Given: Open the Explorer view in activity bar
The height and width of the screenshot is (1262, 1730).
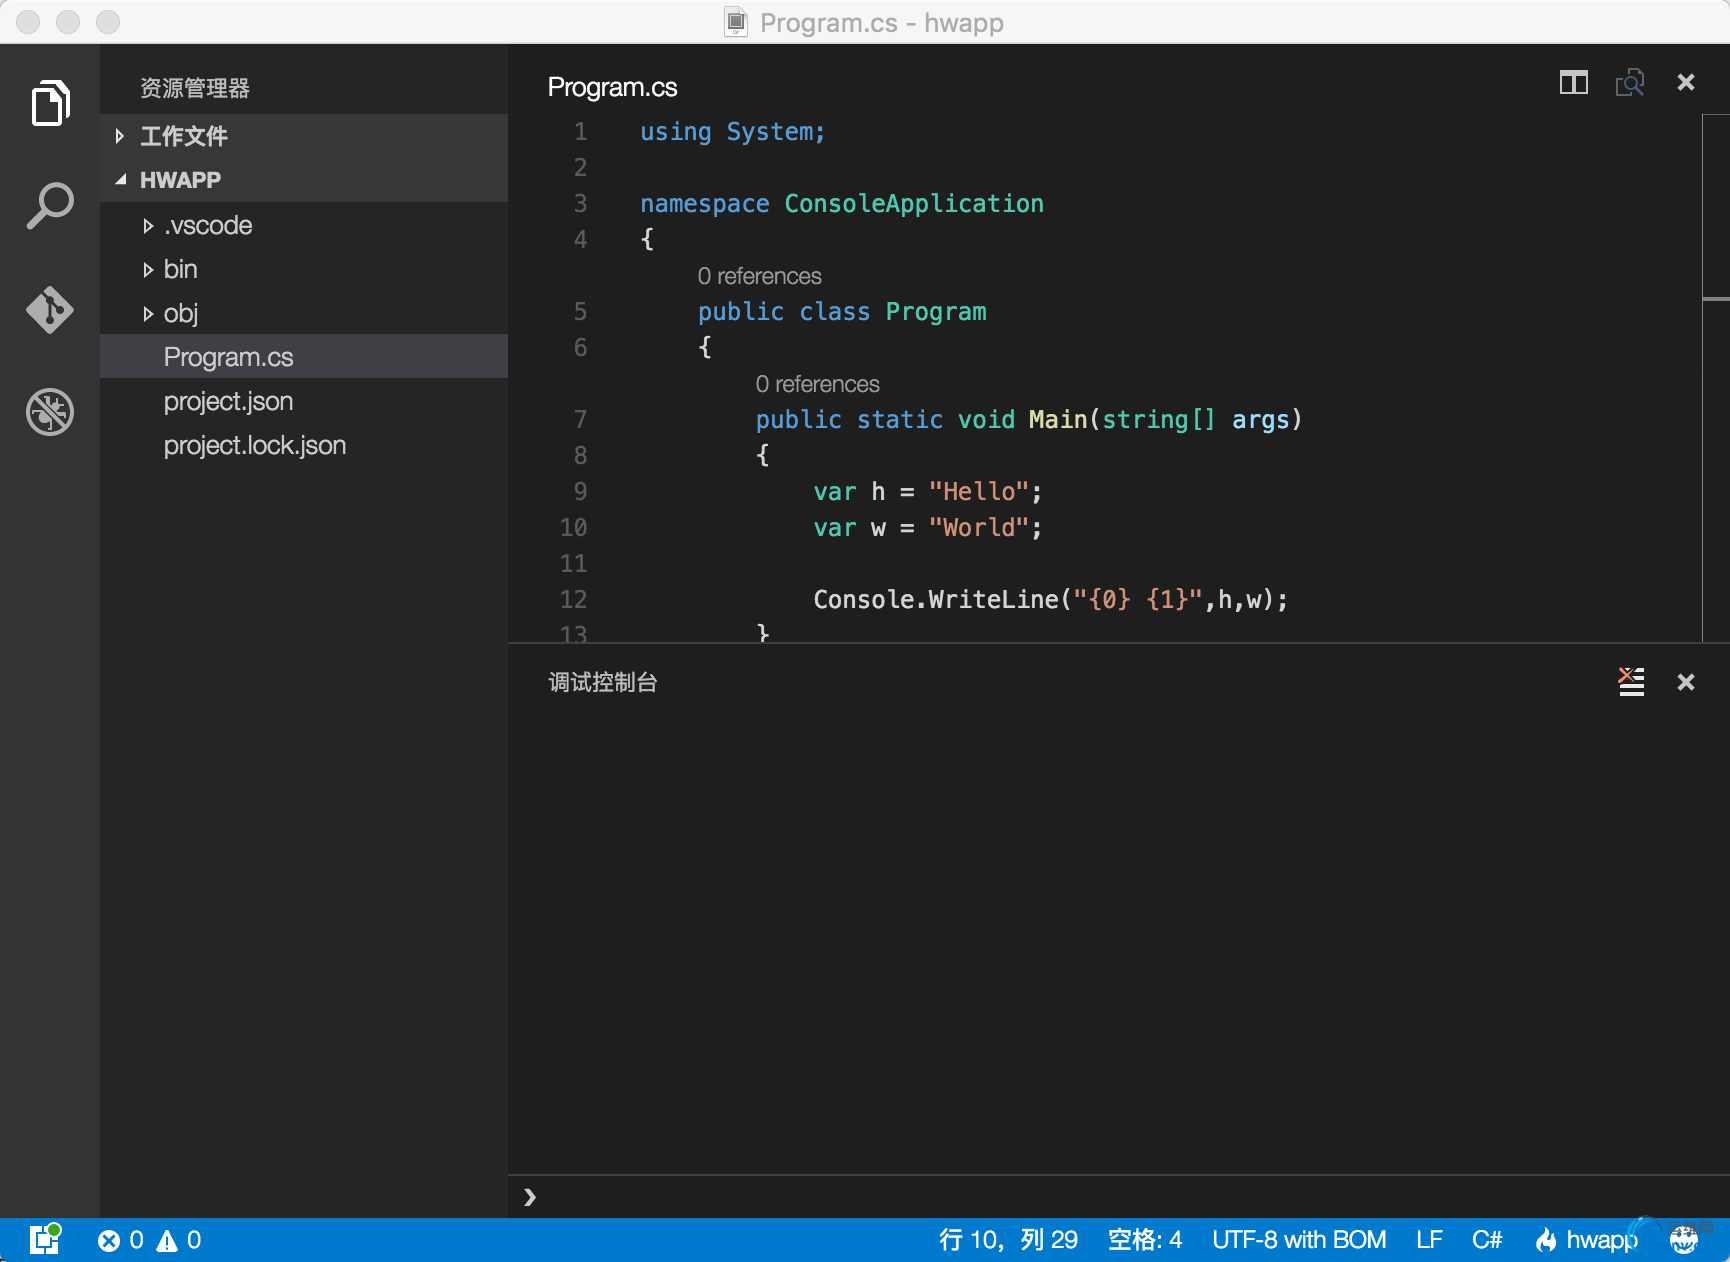Looking at the screenshot, I should pyautogui.click(x=50, y=103).
